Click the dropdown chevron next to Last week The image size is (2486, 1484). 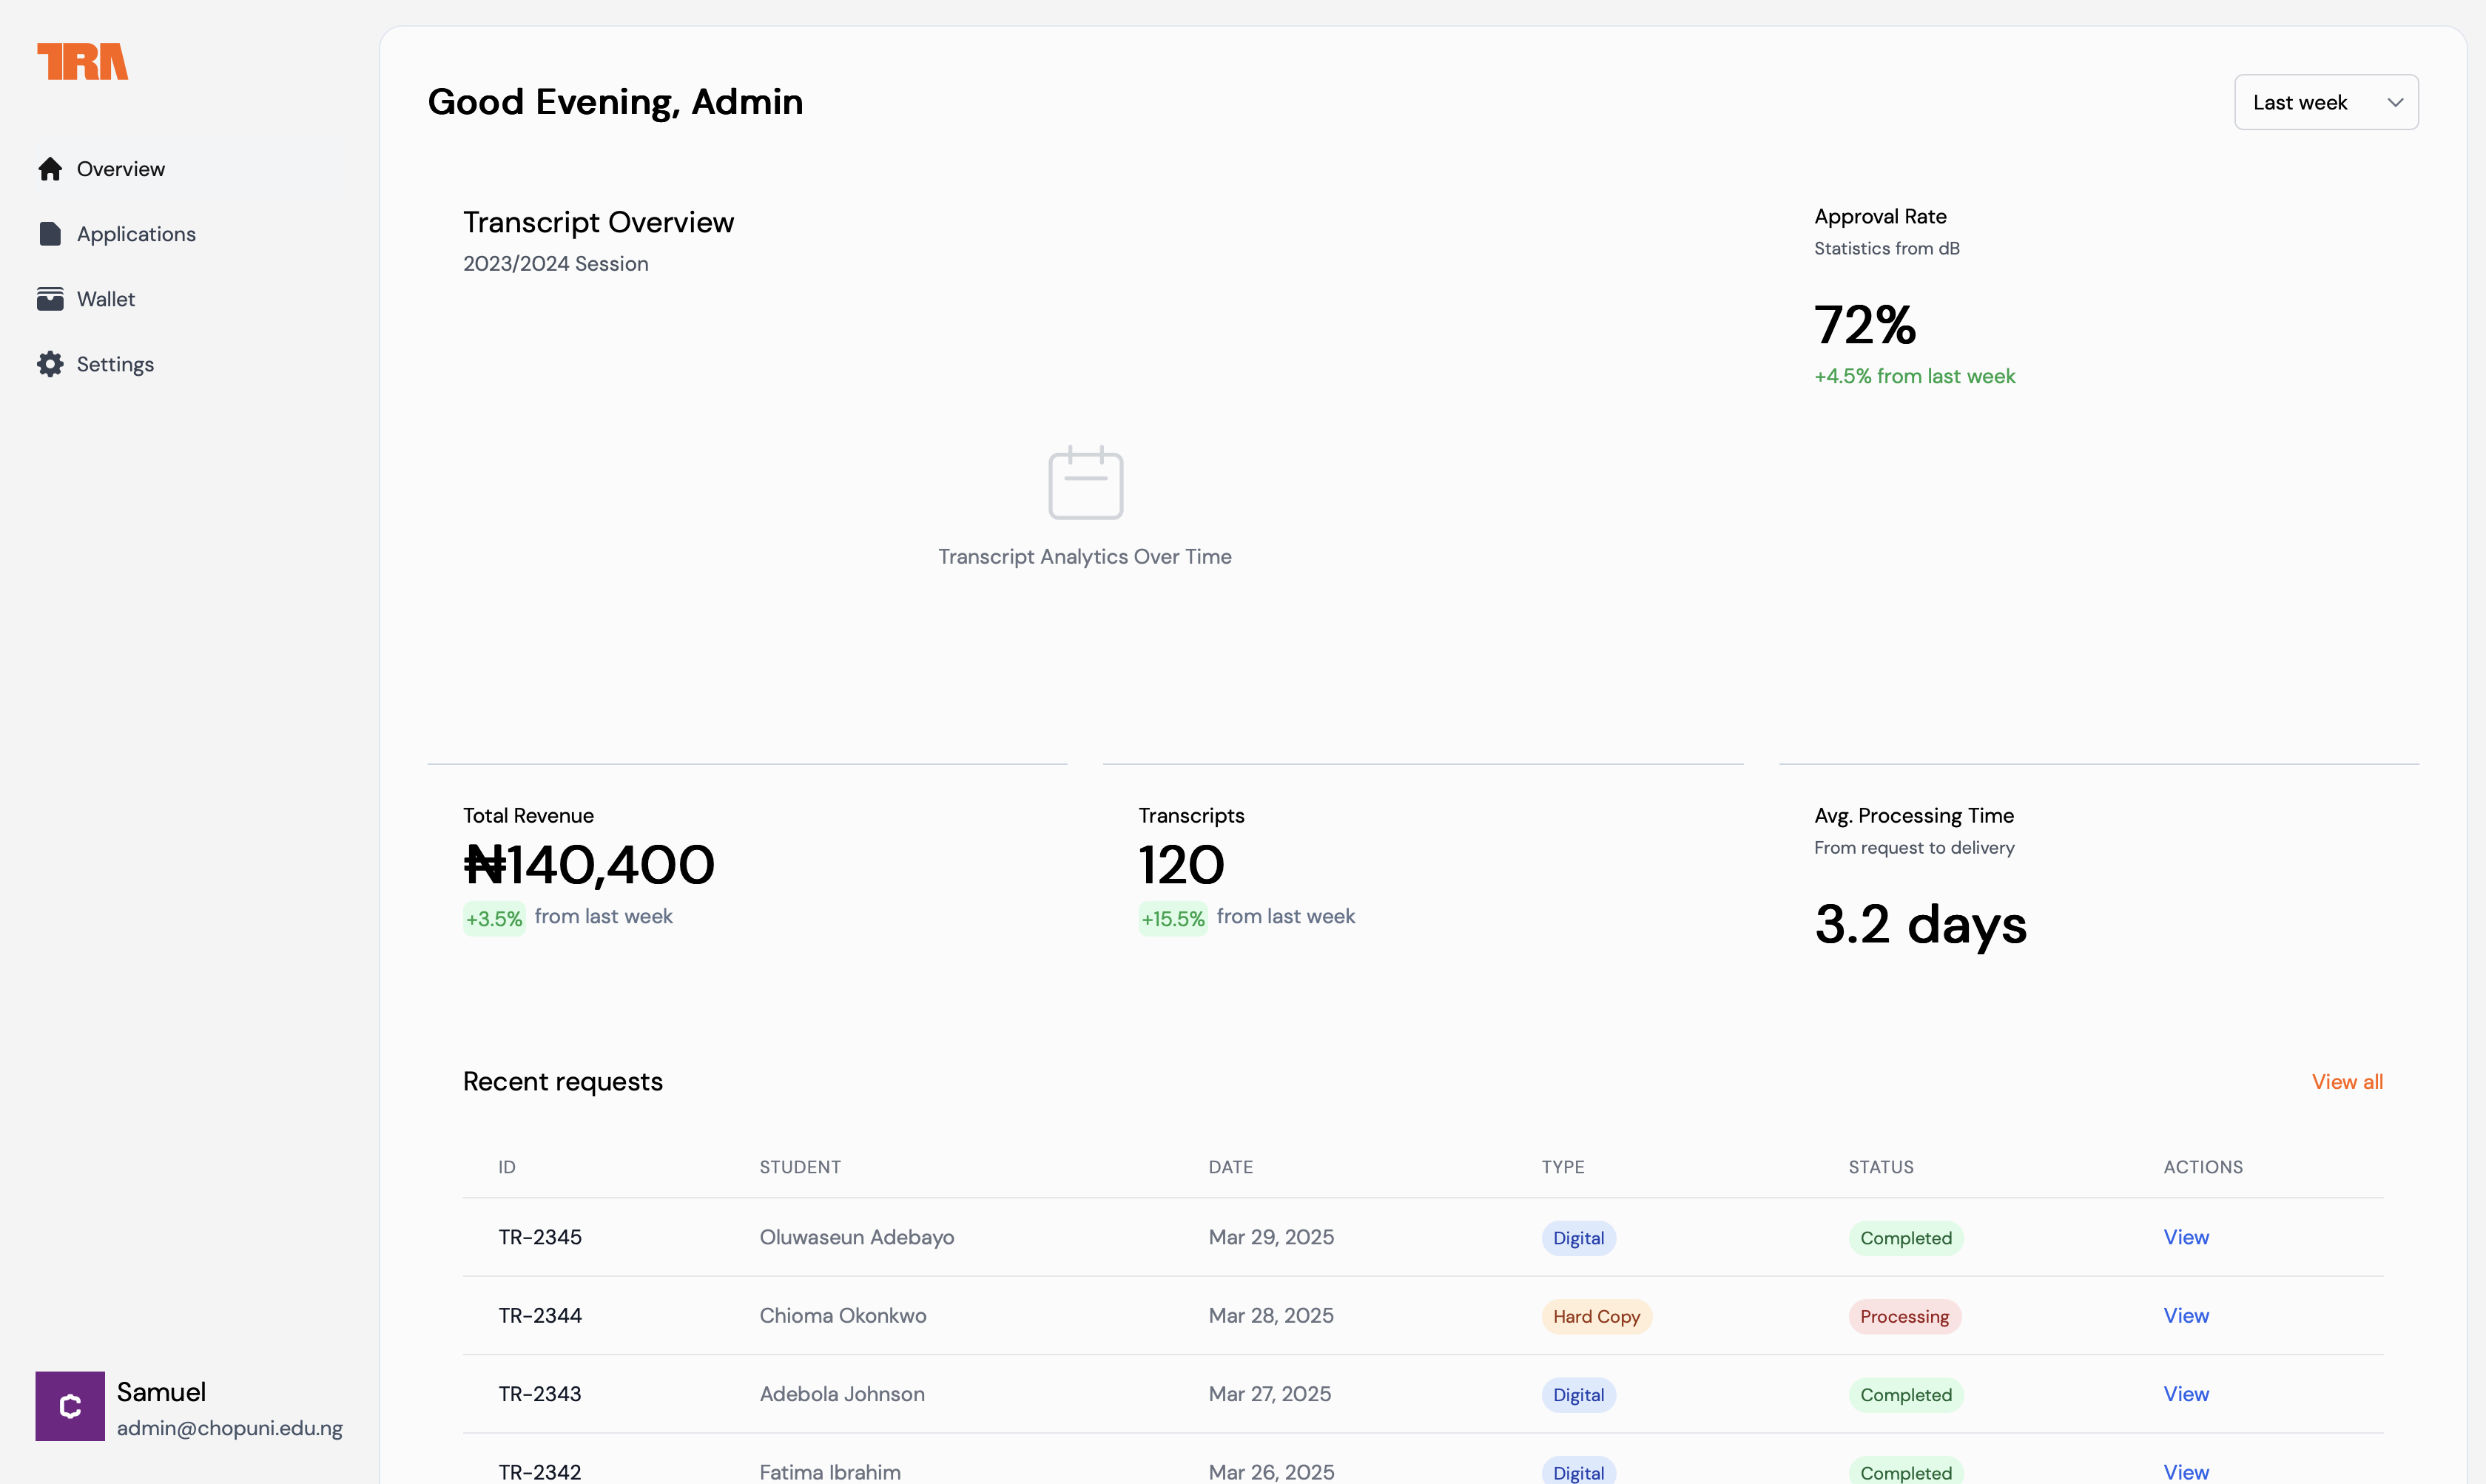pyautogui.click(x=2395, y=102)
